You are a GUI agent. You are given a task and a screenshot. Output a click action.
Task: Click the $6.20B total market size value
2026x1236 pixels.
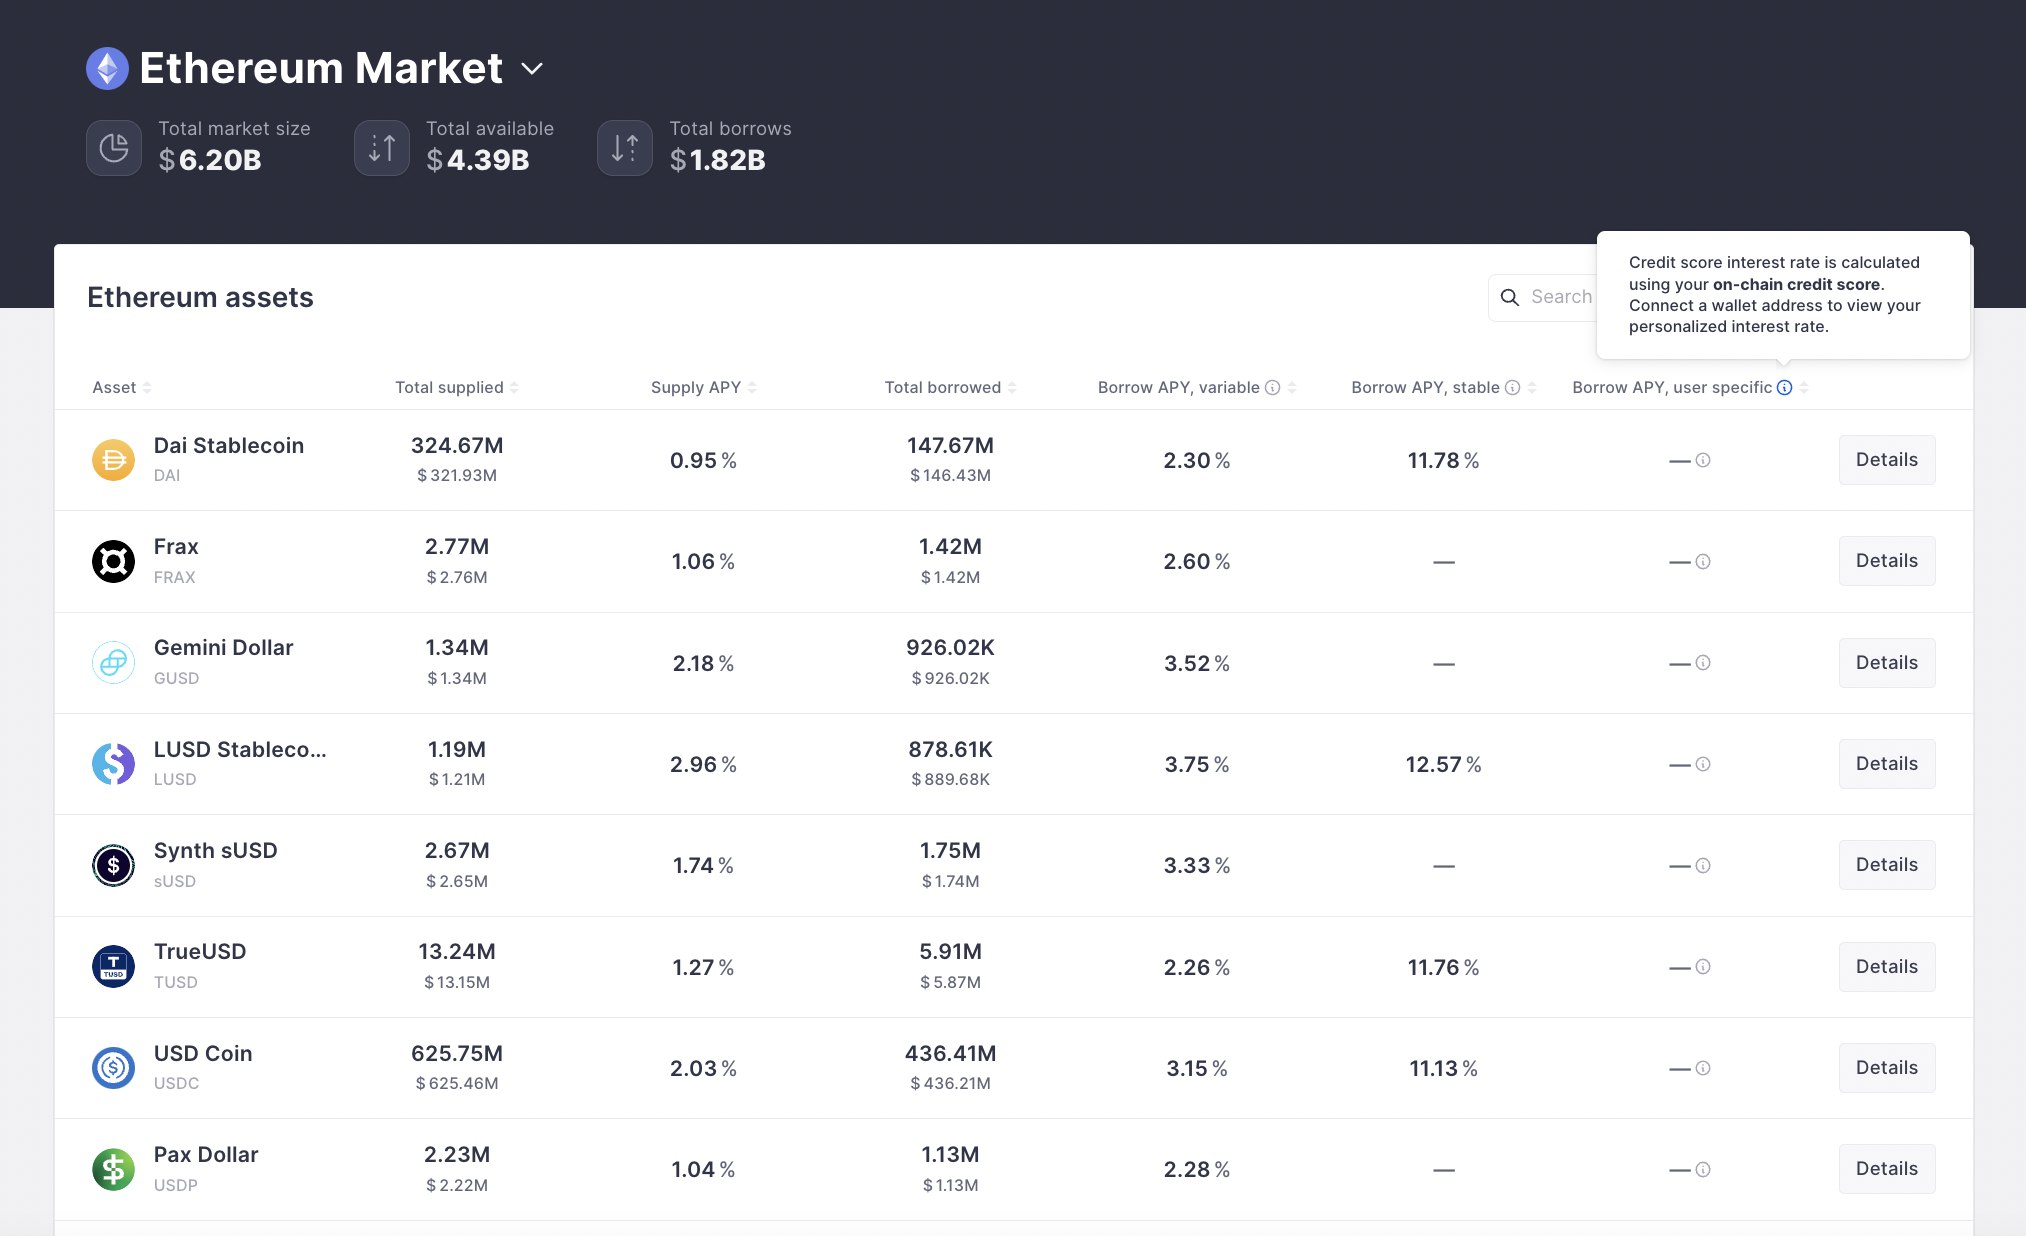pos(210,160)
